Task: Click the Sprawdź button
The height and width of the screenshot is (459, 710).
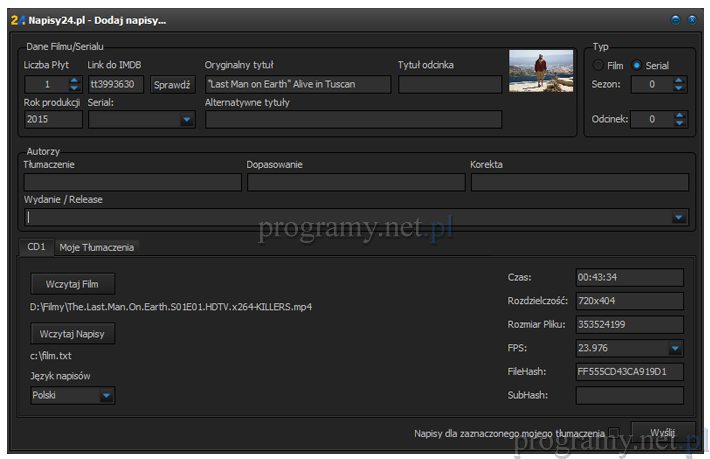Action: coord(173,85)
